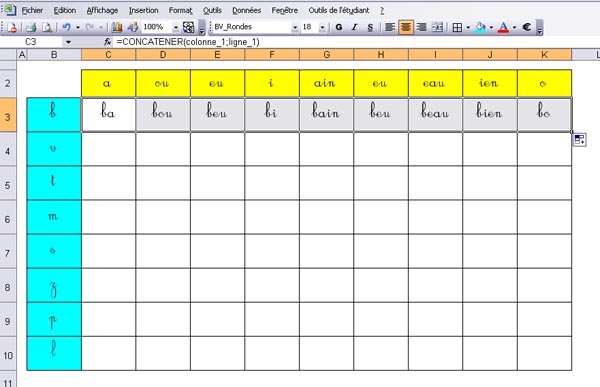
Task: Open the Données menu
Action: point(246,10)
